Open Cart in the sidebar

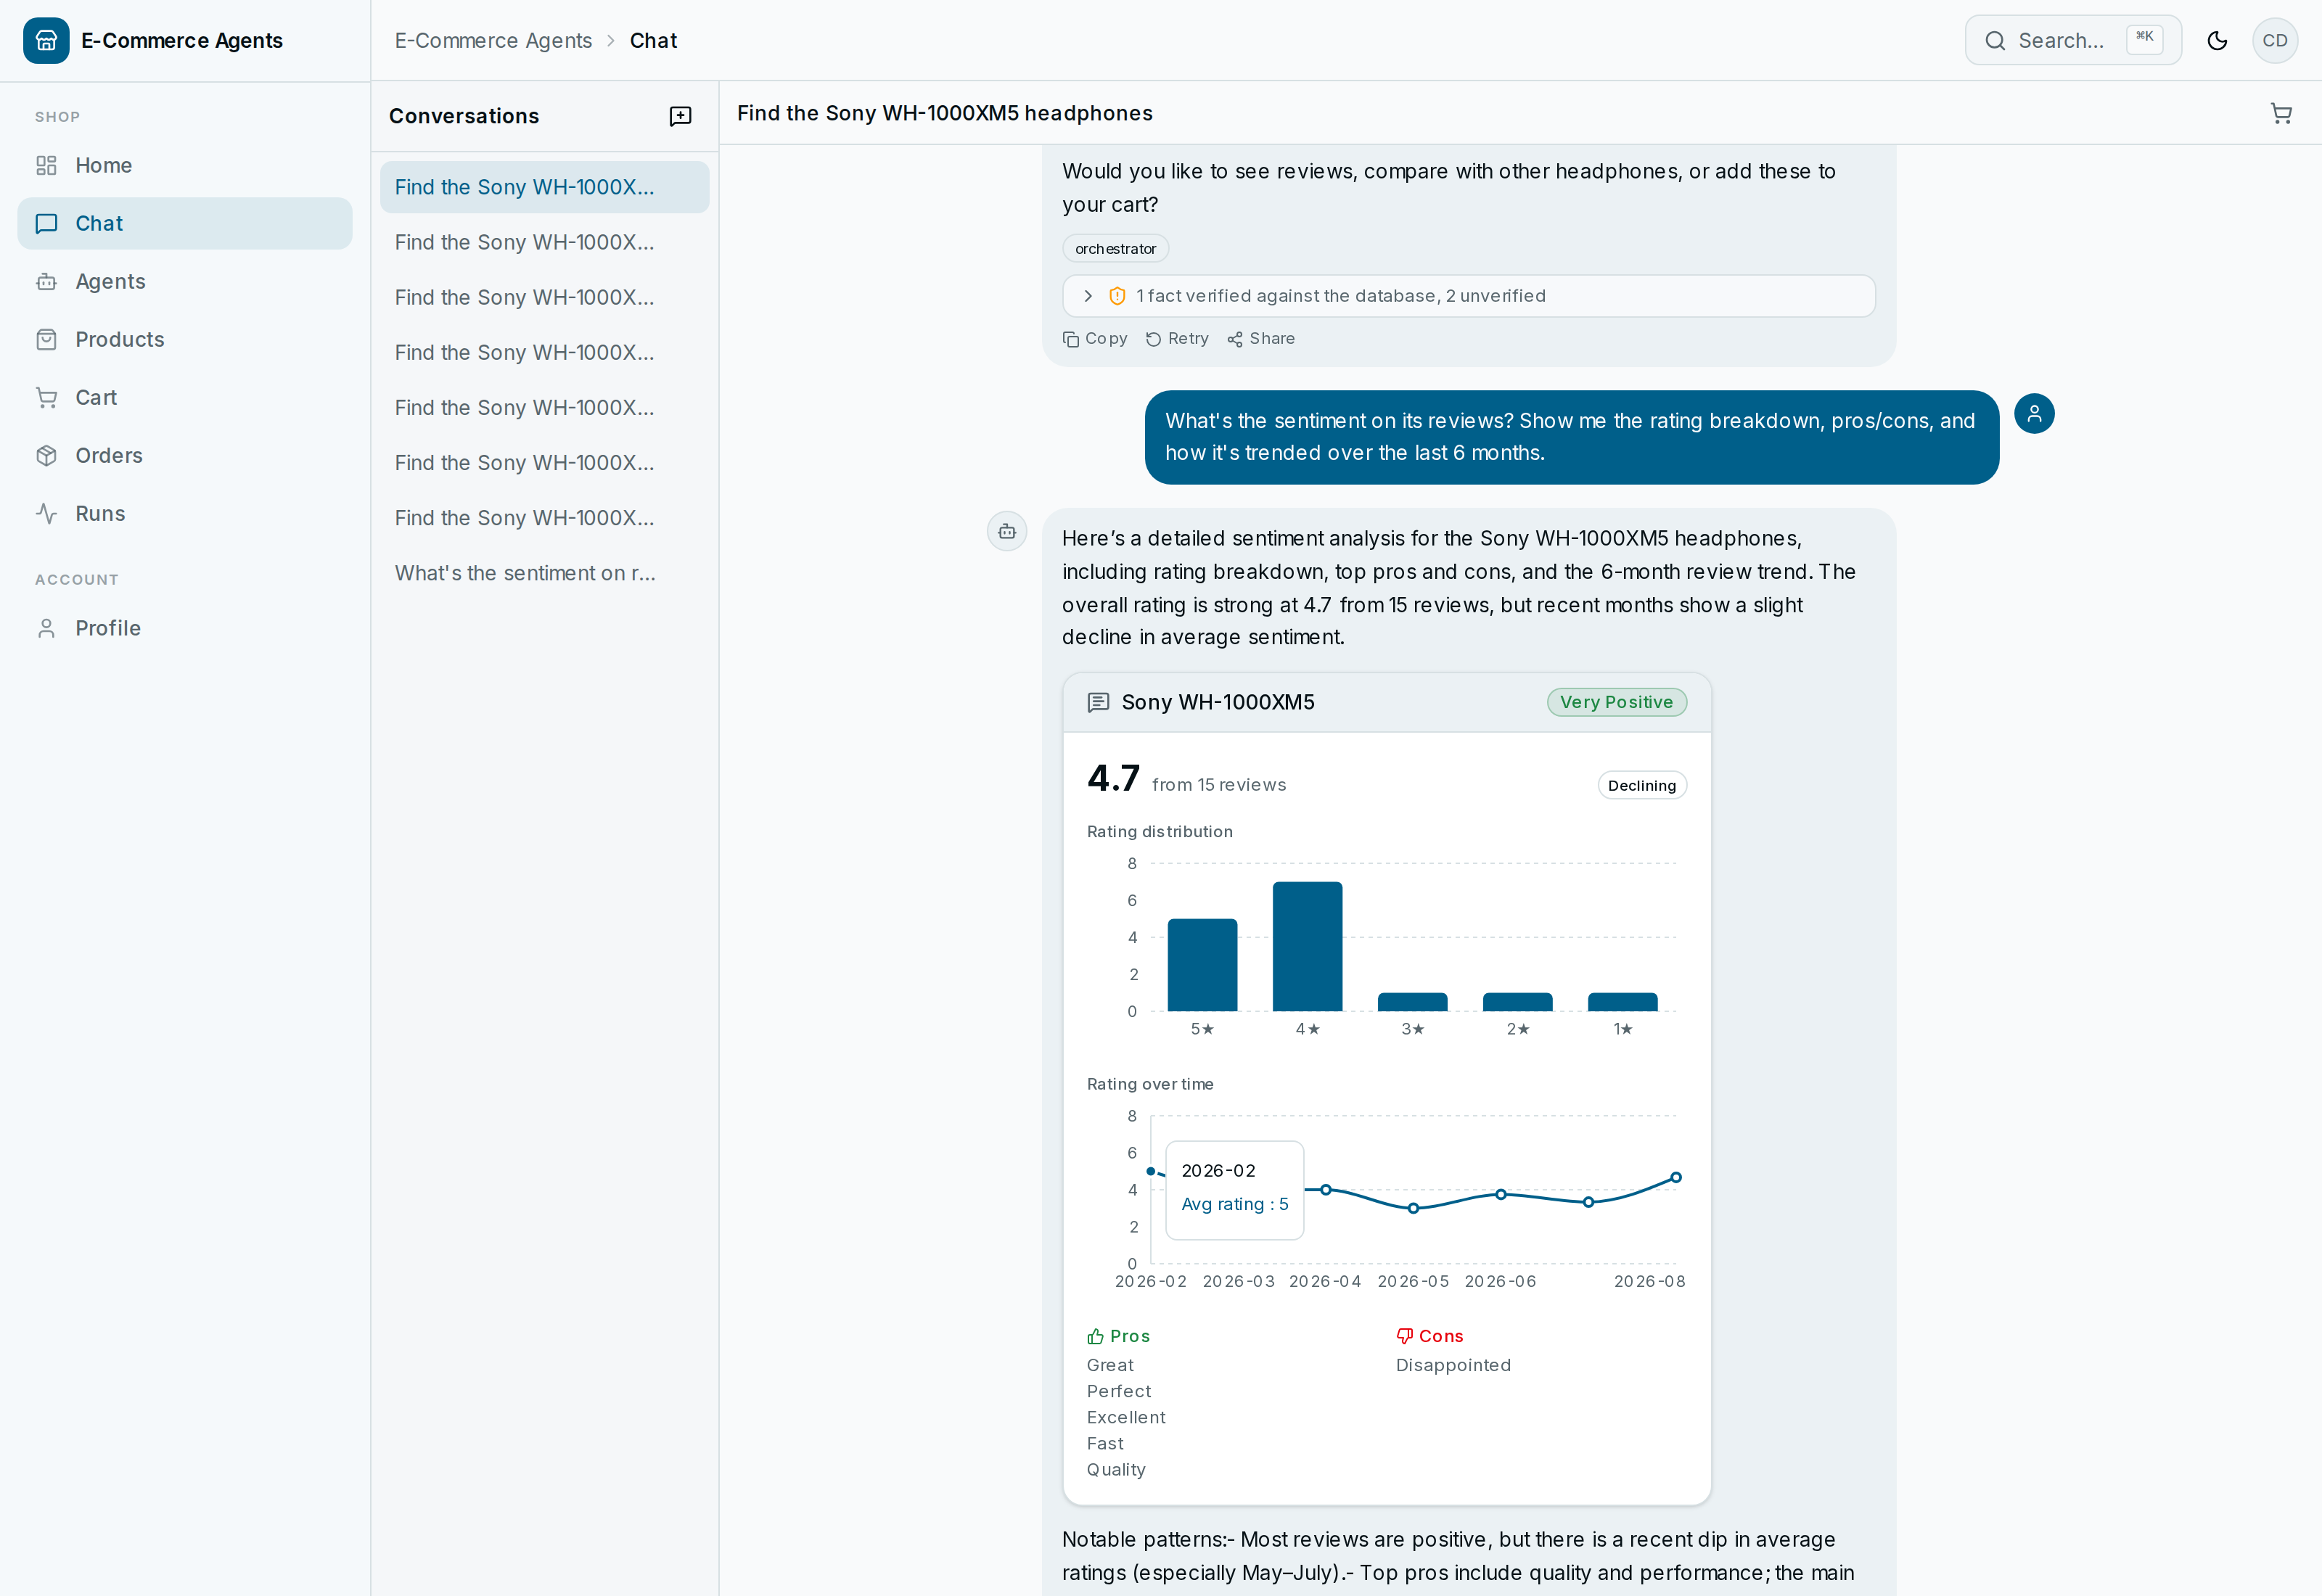(185, 397)
